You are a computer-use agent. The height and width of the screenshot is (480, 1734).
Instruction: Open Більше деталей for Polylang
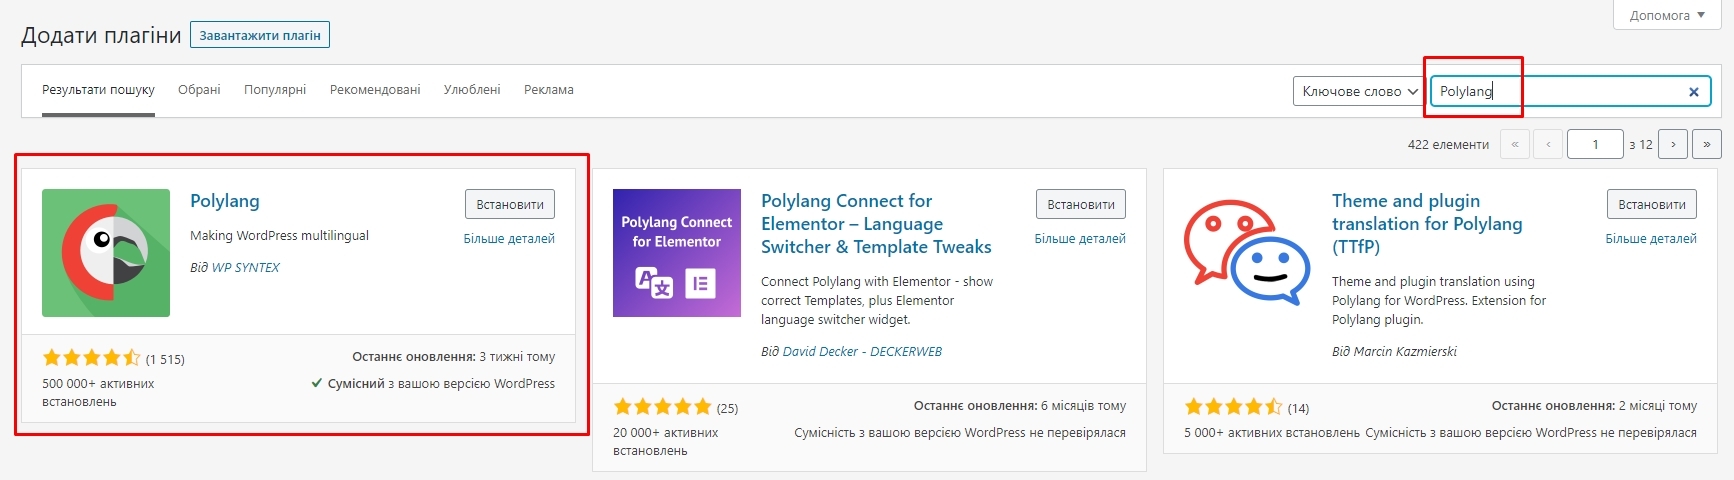509,239
